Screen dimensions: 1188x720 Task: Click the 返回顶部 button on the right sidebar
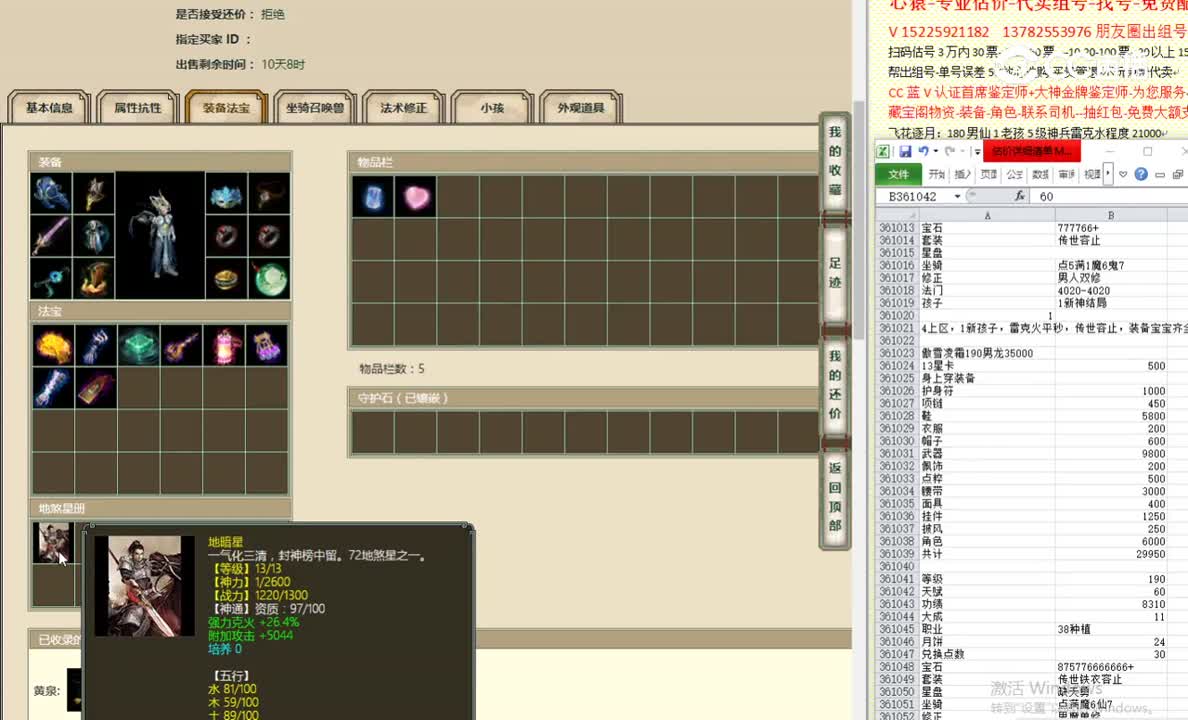pos(835,494)
